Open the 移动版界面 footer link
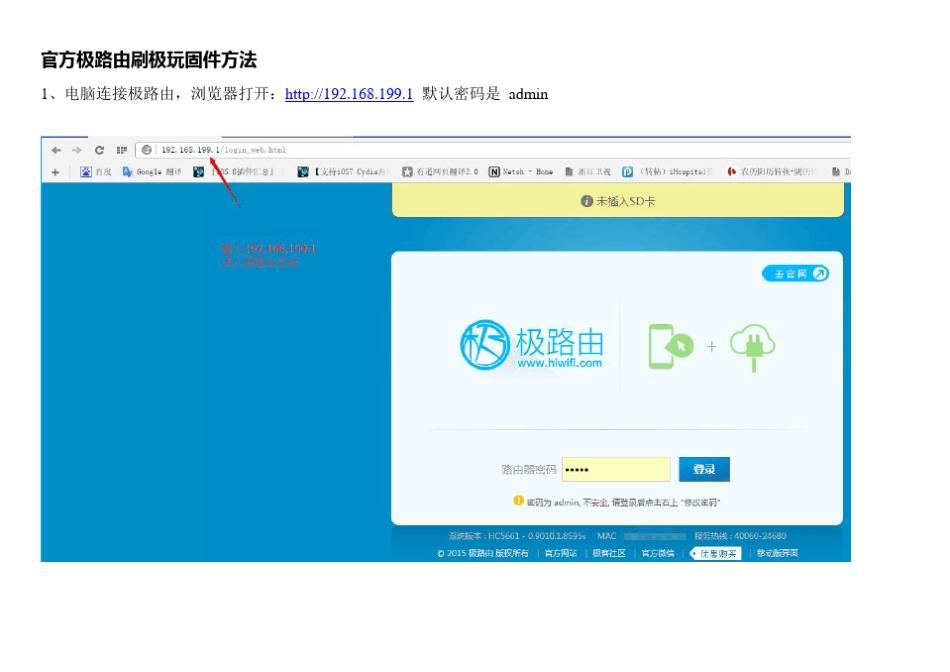The image size is (950, 672). click(x=777, y=553)
